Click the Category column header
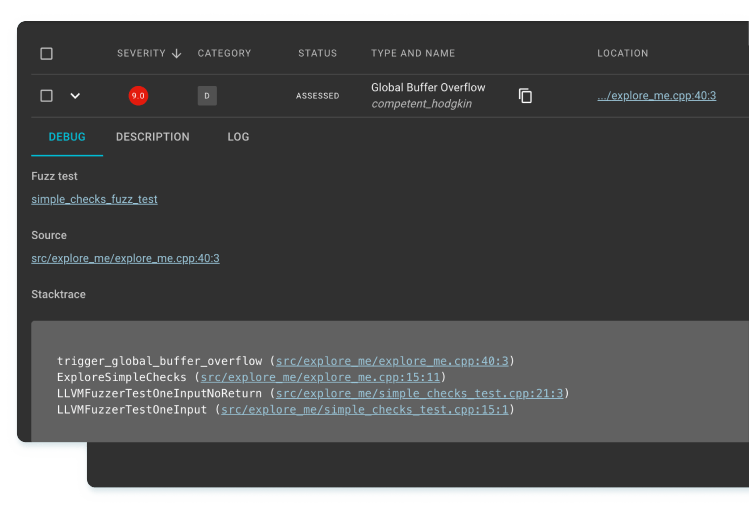This screenshot has height=507, width=749. [x=224, y=53]
